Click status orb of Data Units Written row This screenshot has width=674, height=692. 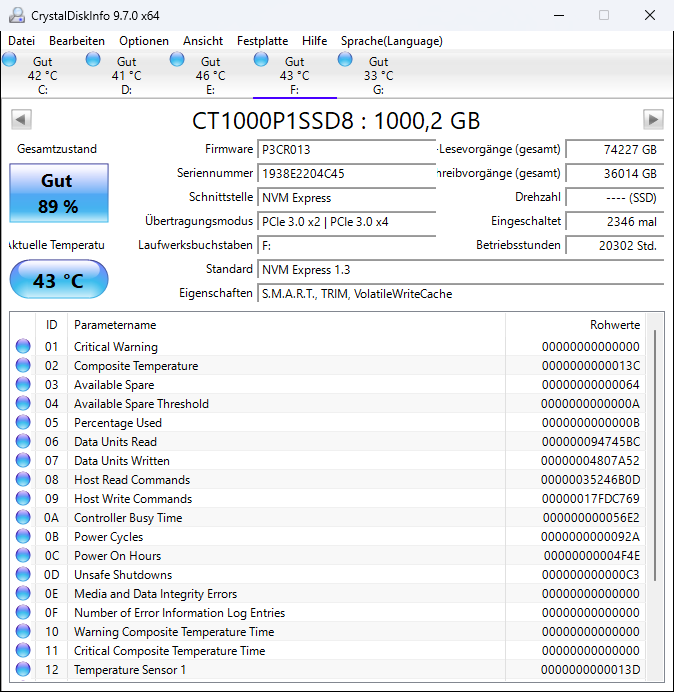23,460
